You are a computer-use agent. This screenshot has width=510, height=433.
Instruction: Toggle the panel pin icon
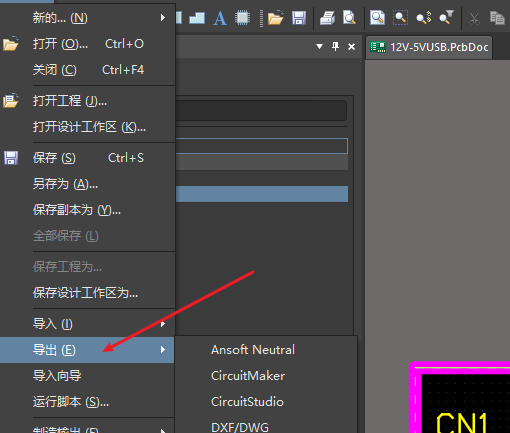coord(335,46)
